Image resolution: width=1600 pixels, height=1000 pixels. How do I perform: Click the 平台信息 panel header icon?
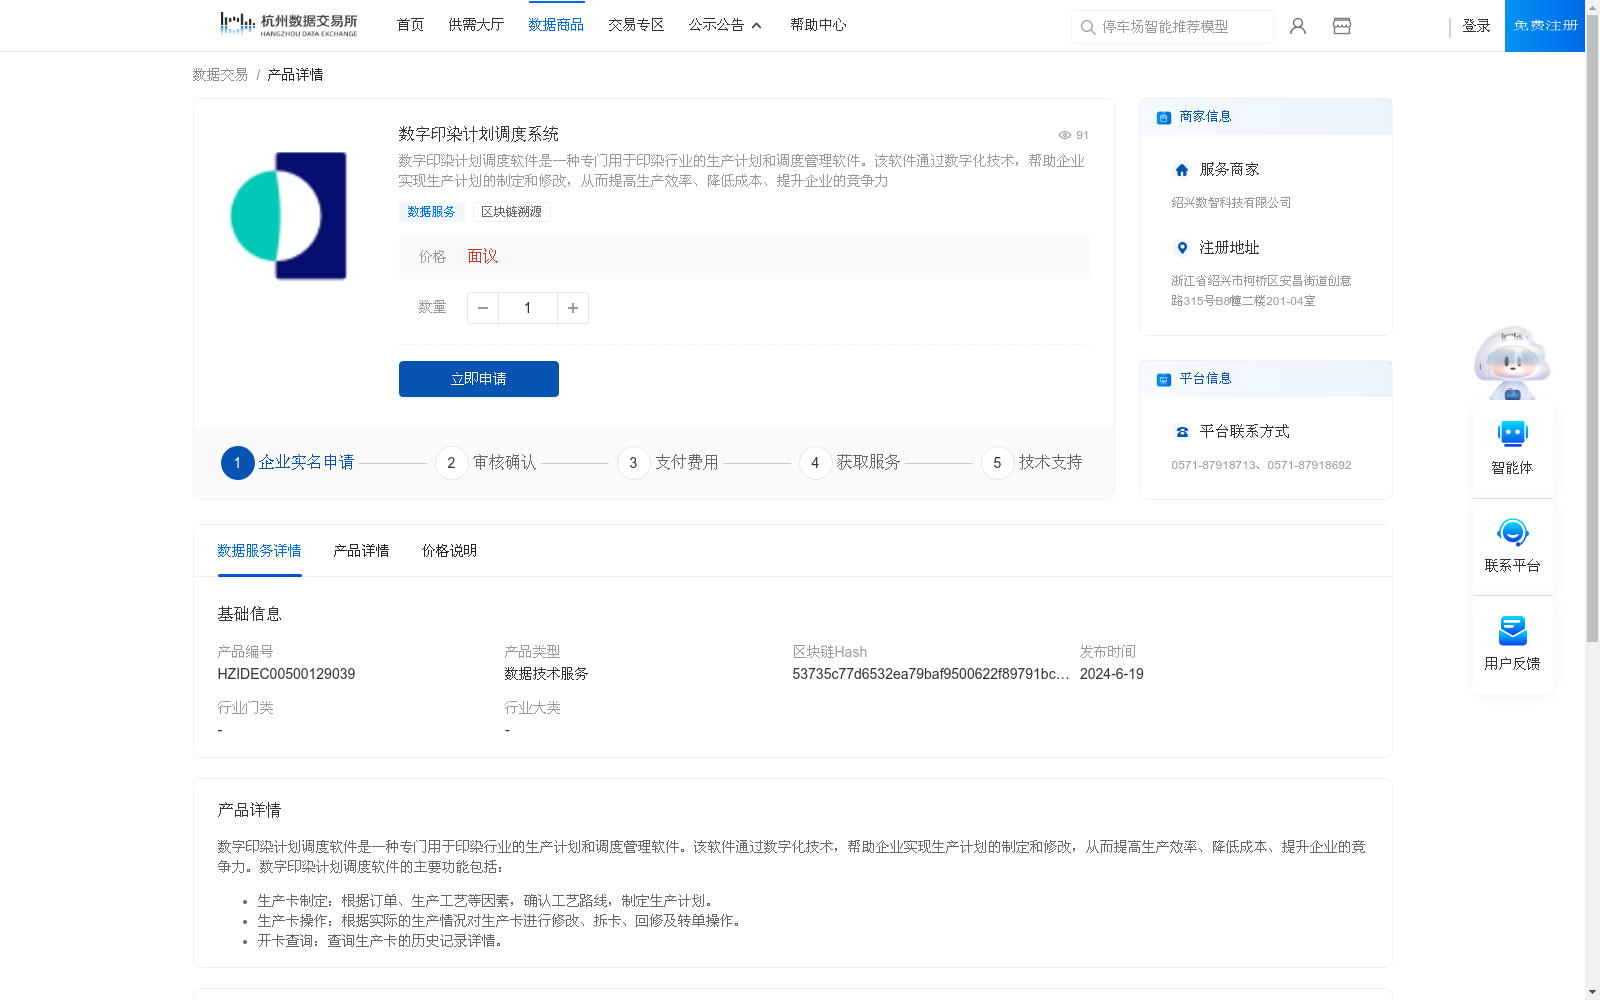tap(1163, 380)
